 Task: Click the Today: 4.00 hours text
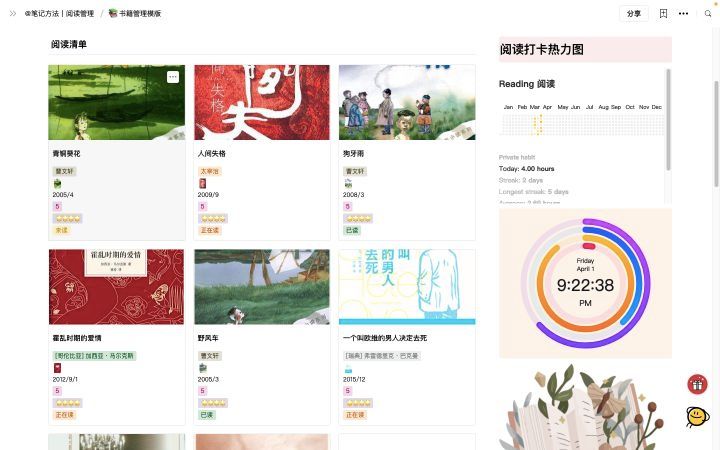pos(527,169)
